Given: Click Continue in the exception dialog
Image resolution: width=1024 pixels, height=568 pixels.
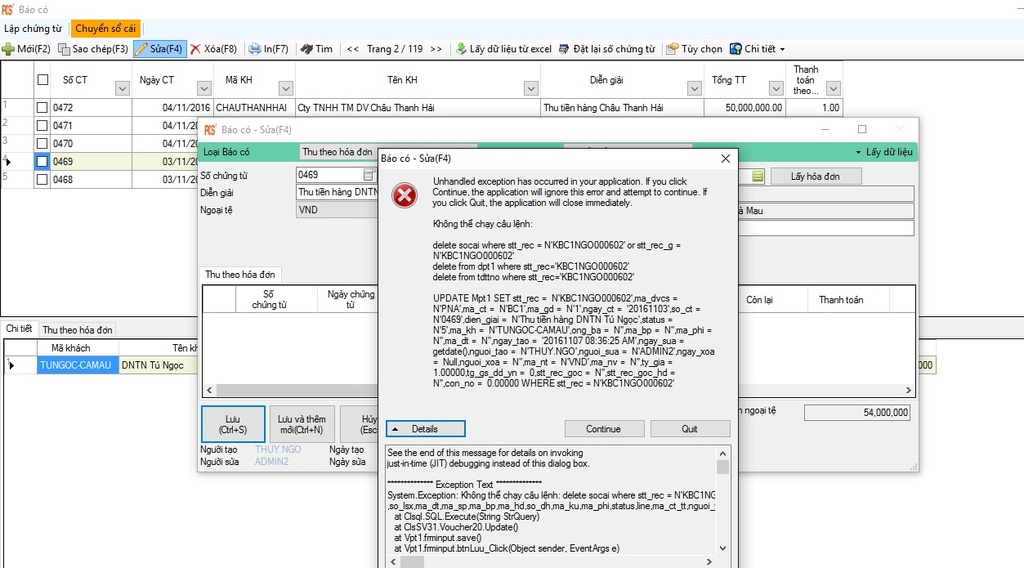Looking at the screenshot, I should [x=603, y=429].
